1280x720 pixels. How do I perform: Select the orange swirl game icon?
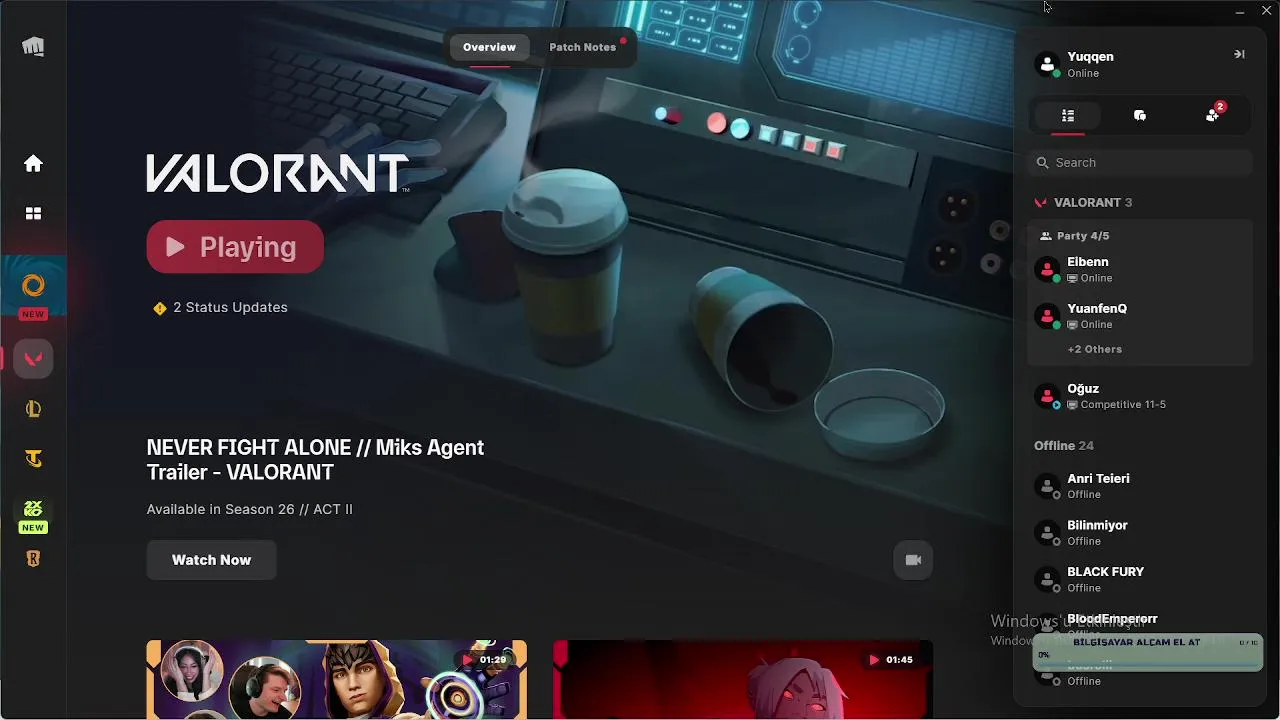[33, 286]
